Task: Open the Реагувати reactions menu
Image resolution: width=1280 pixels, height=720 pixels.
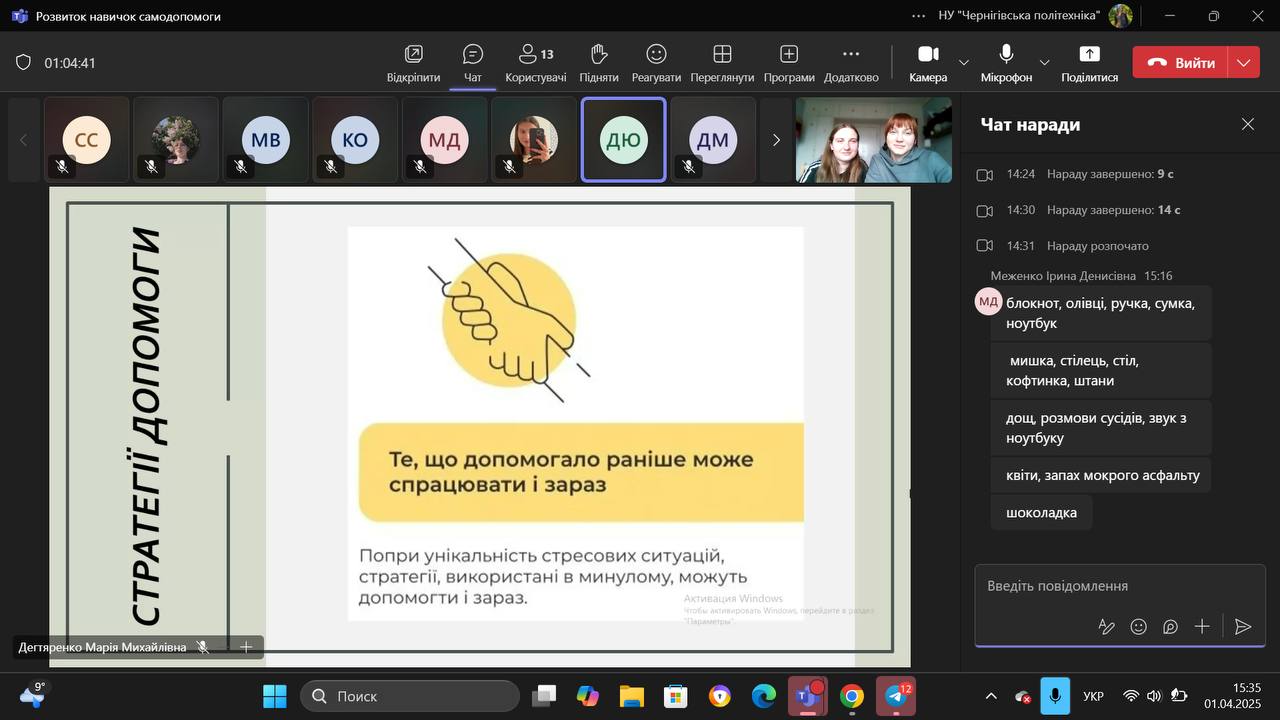Action: click(656, 62)
